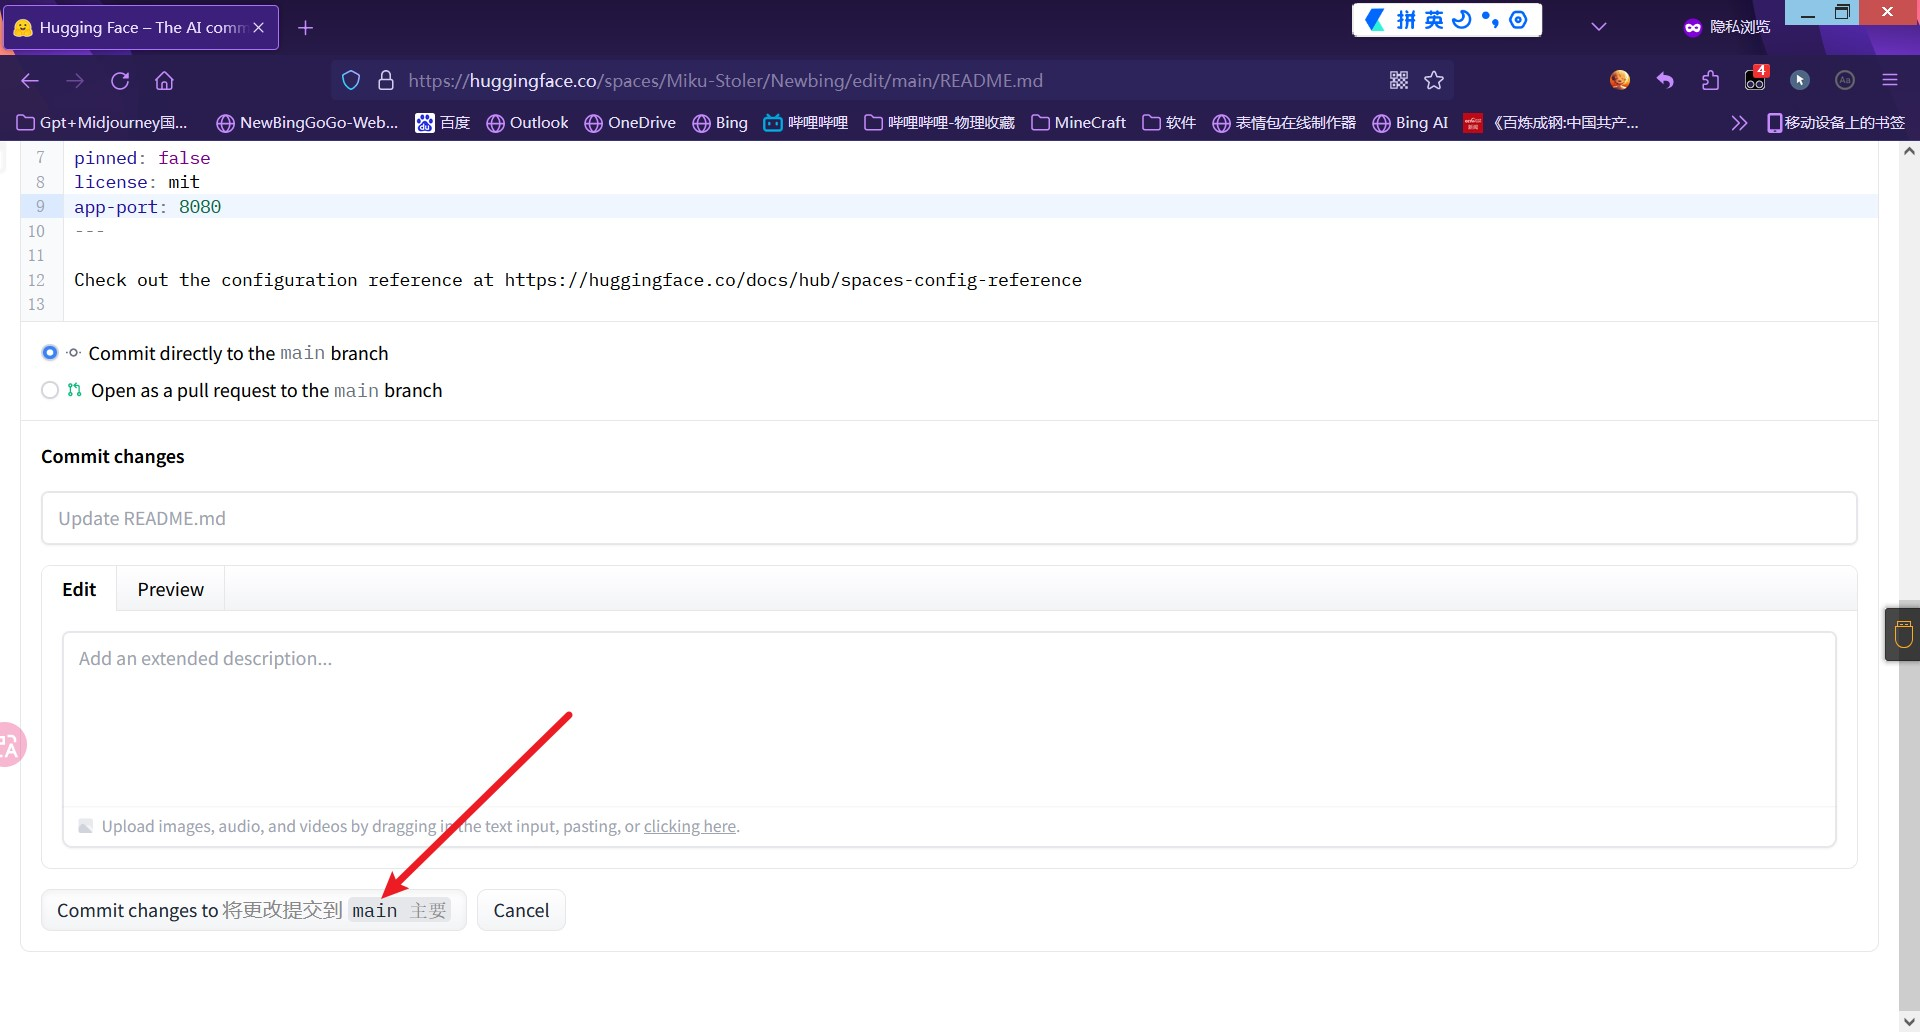The width and height of the screenshot is (1920, 1032).
Task: Click scrollbar up arrow
Action: coord(1909,152)
